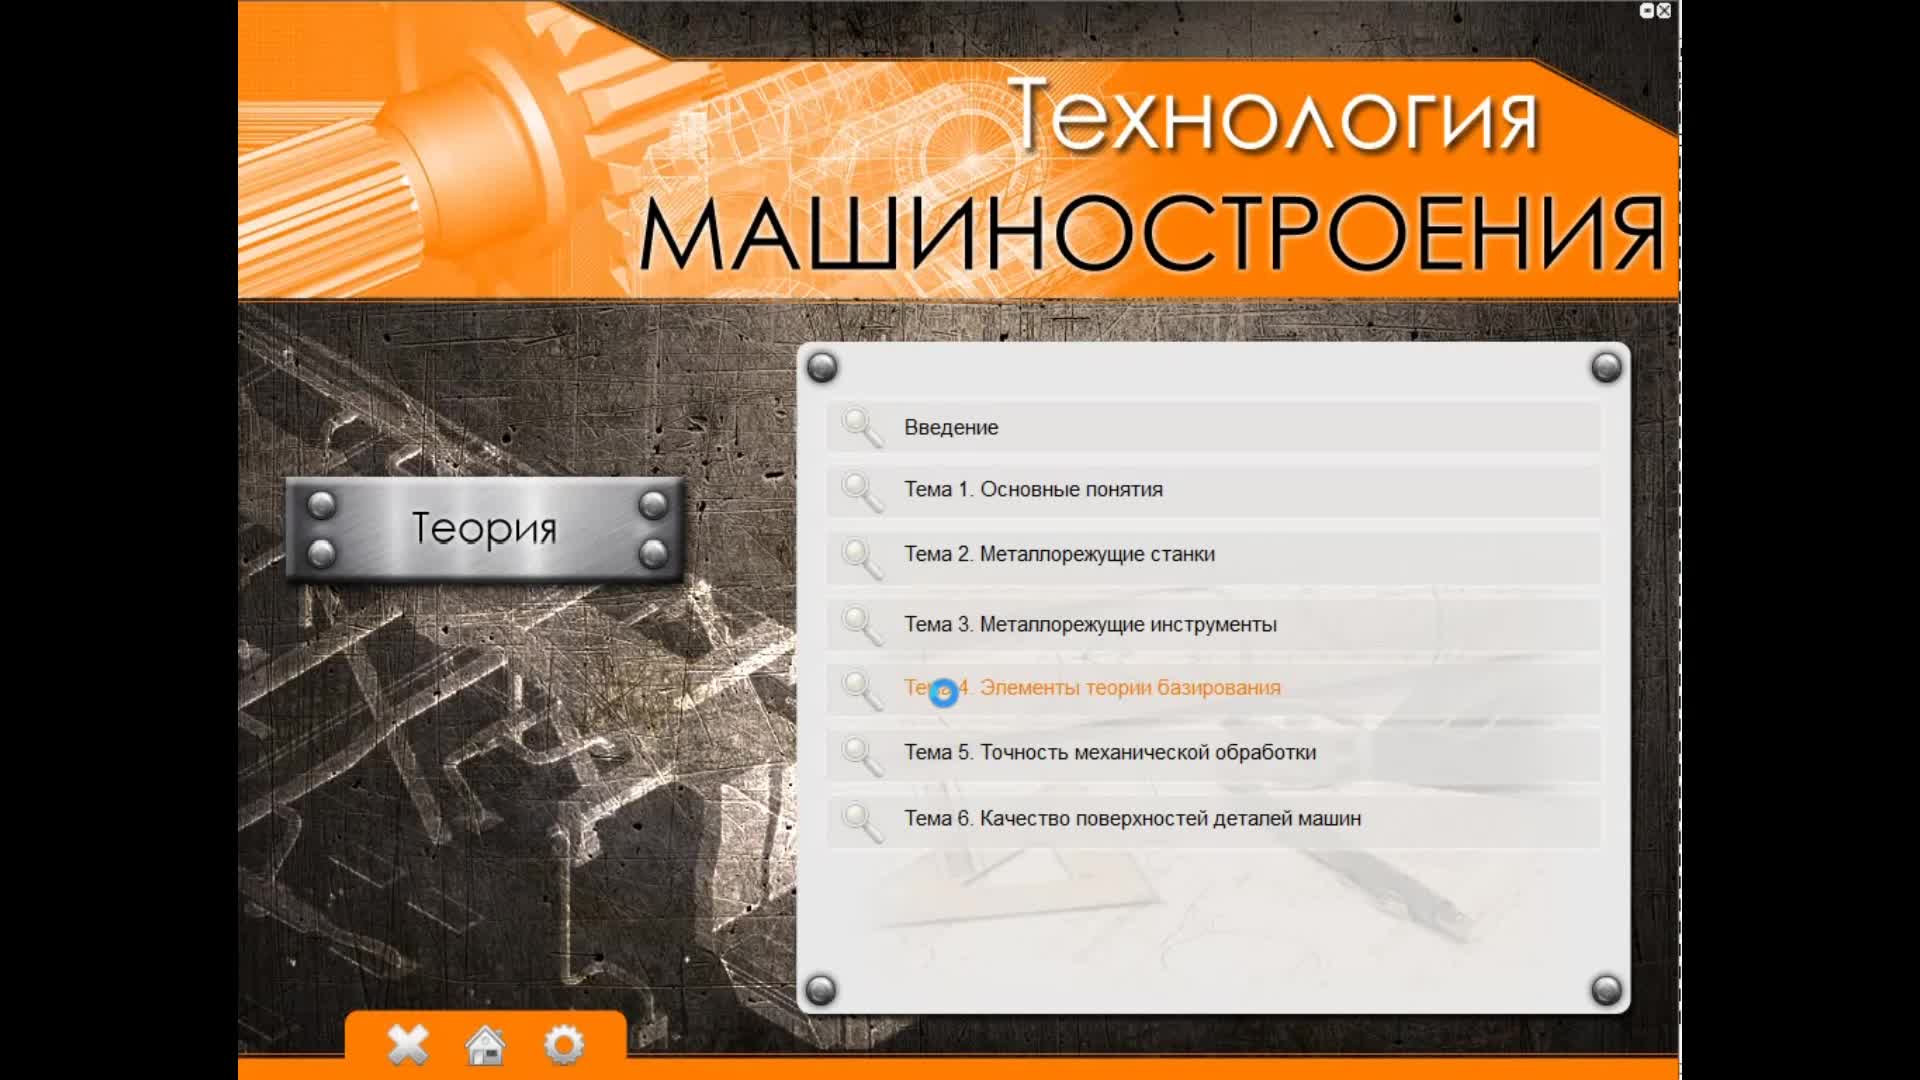Select the Home icon on the bottom toolbar
Screen dimensions: 1920x1080
(x=484, y=1047)
